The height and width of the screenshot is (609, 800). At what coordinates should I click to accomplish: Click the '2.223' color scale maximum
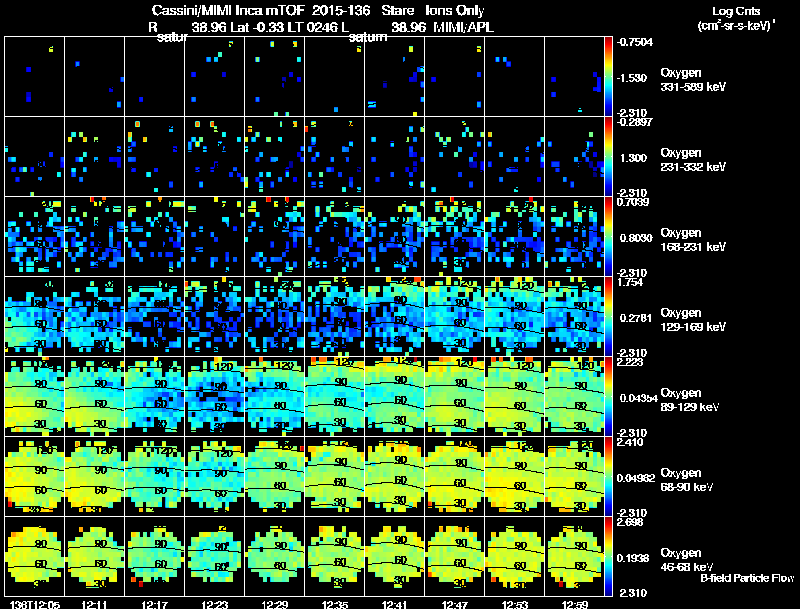point(630,362)
